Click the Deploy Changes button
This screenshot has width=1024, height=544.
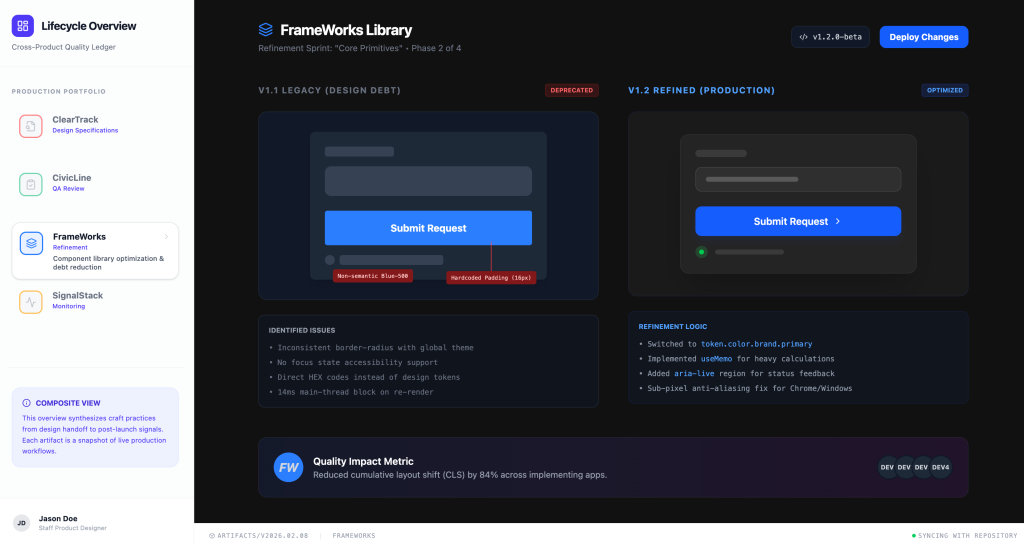[x=923, y=37]
